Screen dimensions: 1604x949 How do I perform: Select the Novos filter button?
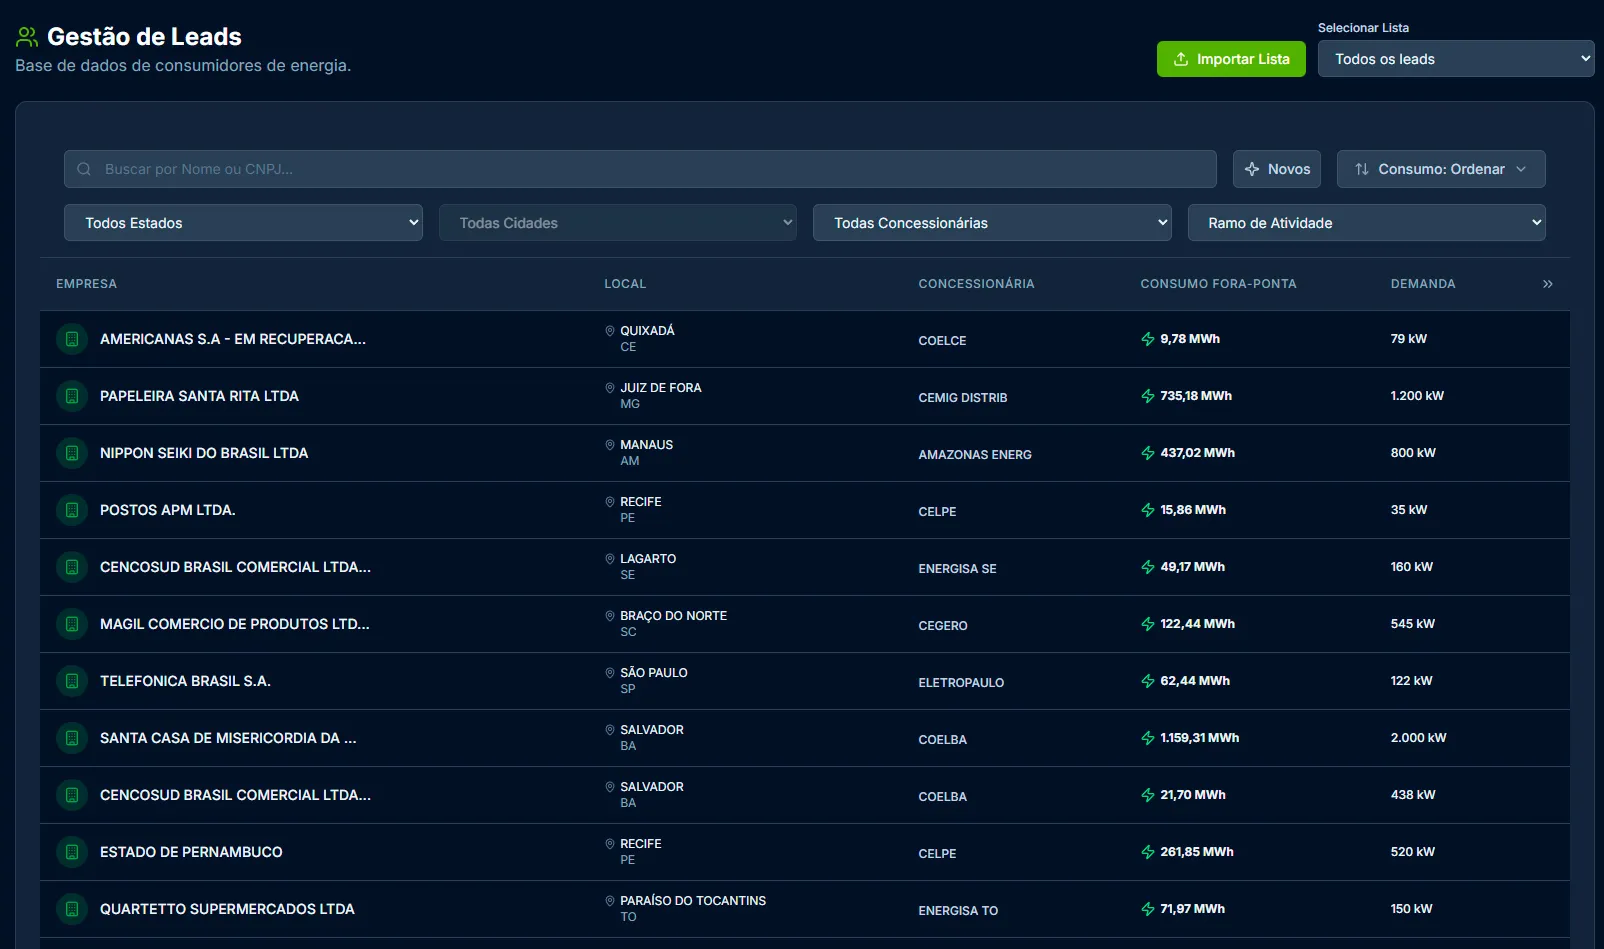click(1277, 169)
